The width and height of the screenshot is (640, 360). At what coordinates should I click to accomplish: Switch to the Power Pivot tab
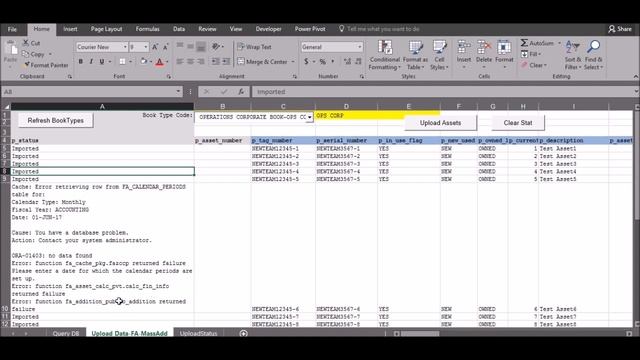[x=310, y=29]
